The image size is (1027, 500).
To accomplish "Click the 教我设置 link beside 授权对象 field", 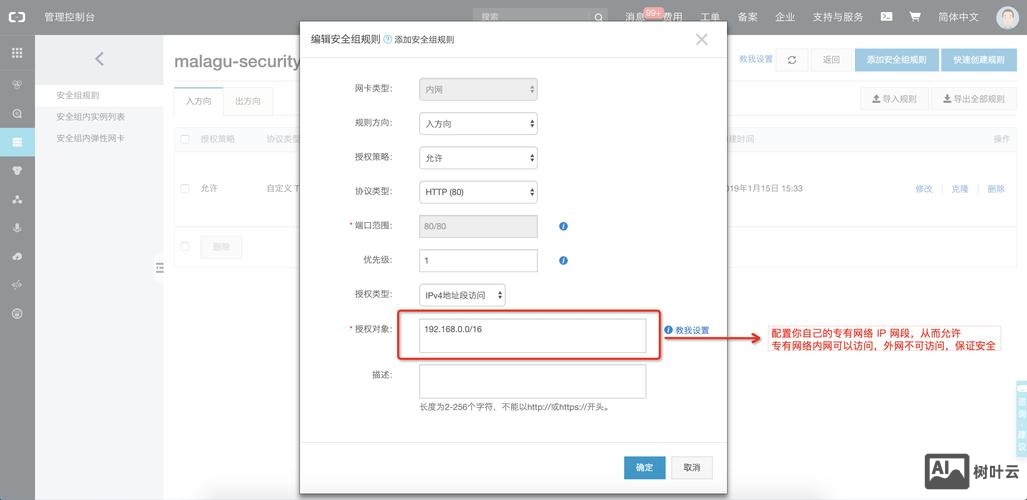I will [692, 330].
